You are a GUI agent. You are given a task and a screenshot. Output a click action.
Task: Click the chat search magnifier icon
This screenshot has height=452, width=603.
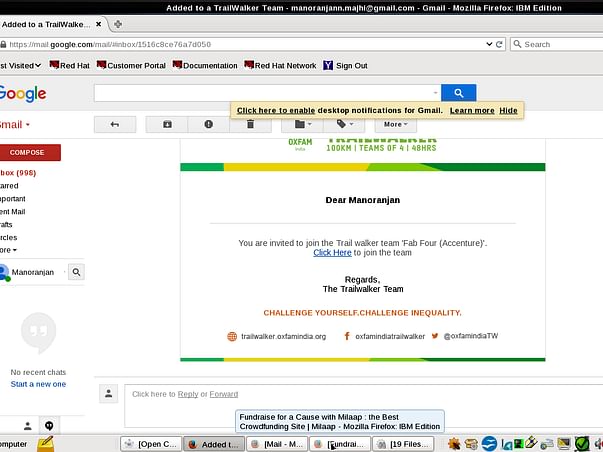coord(76,272)
